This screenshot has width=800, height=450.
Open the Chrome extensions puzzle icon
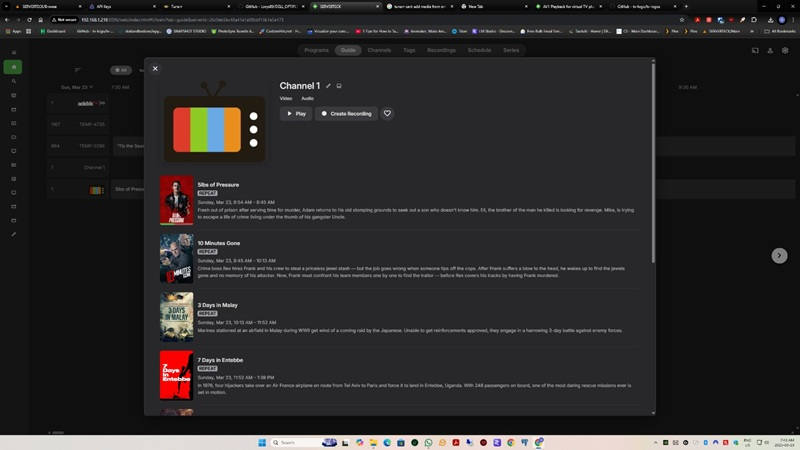tap(754, 20)
